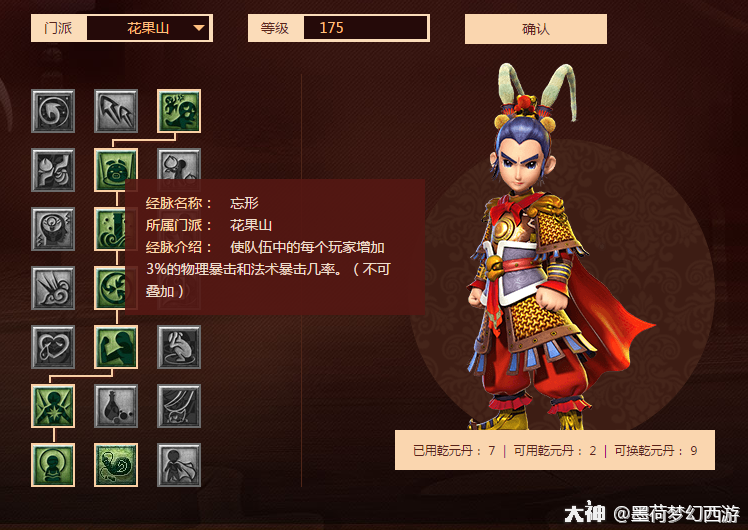Image resolution: width=748 pixels, height=530 pixels.
Task: Toggle the green flexing-arm meridian node
Action: coord(116,347)
